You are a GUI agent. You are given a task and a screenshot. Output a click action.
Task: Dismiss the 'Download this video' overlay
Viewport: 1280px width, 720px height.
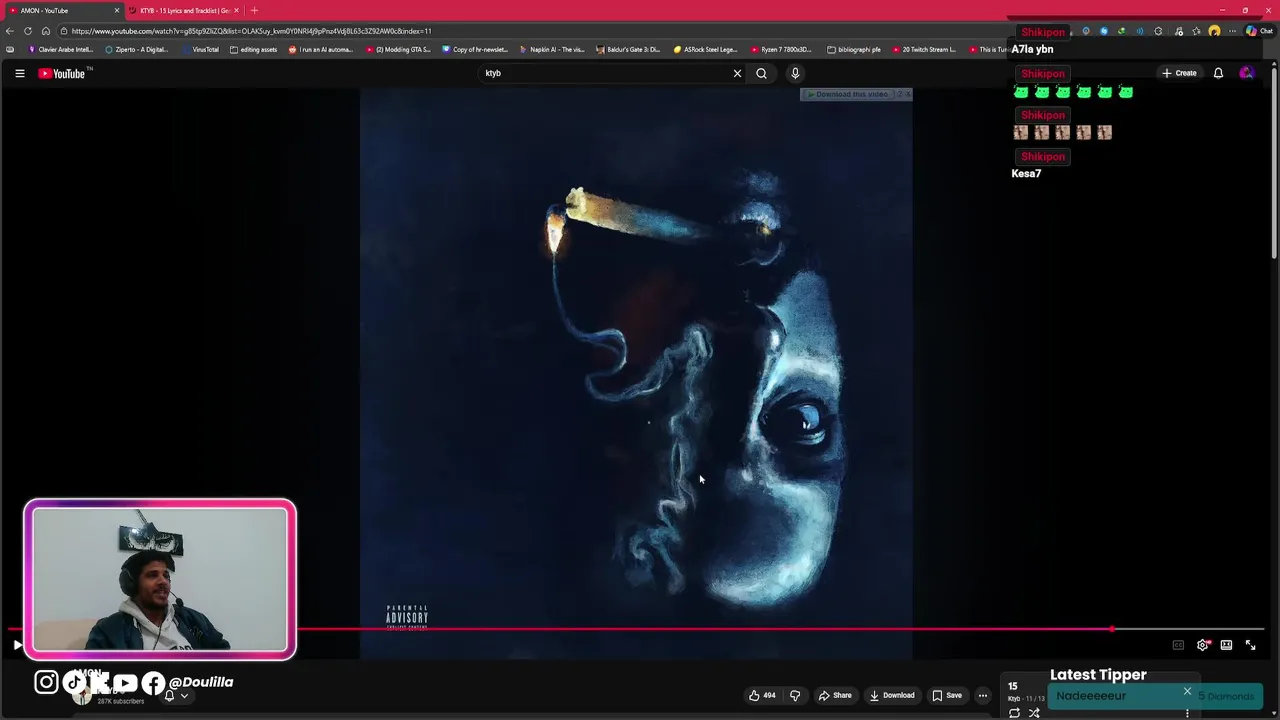(907, 94)
